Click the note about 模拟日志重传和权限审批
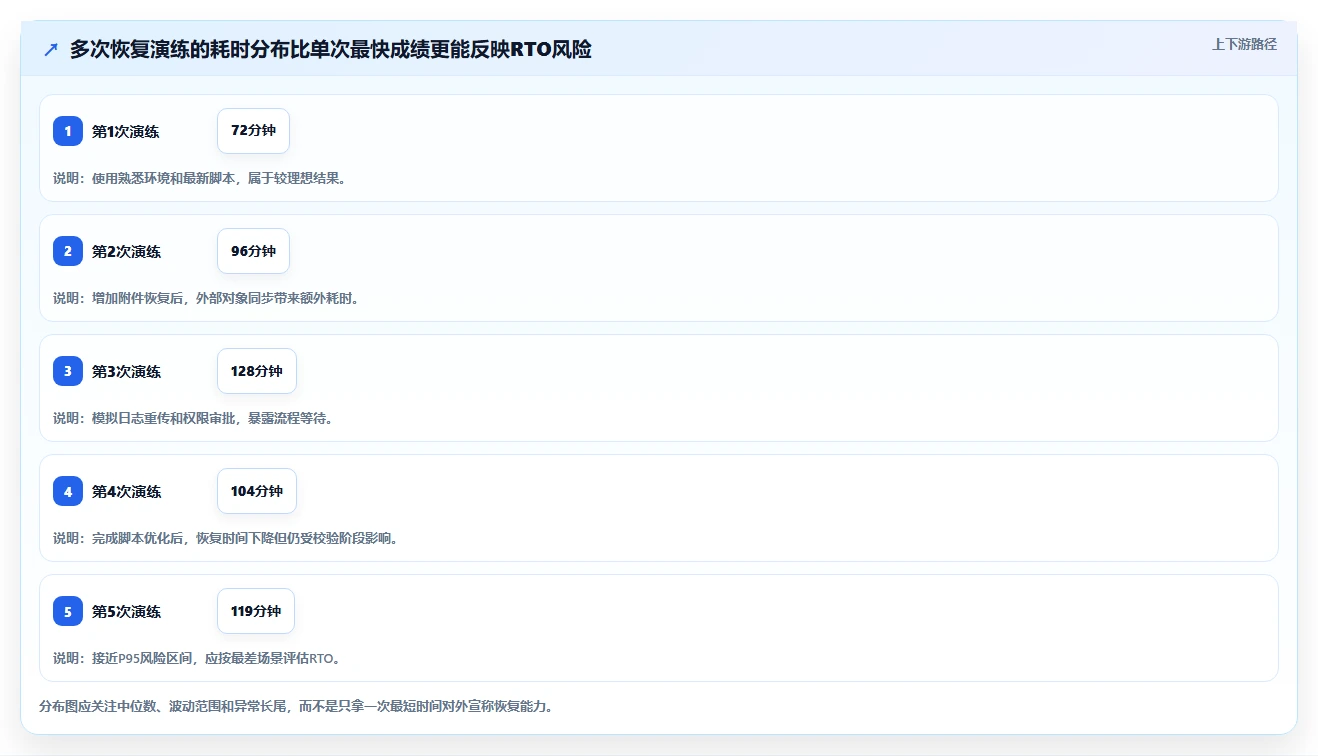This screenshot has height=756, width=1318. 193,418
